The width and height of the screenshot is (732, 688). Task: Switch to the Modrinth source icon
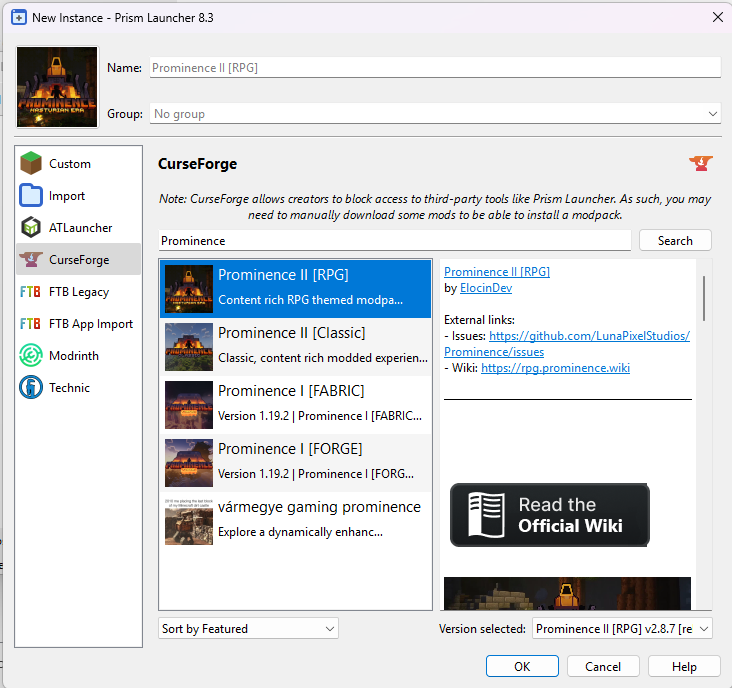tap(31, 356)
